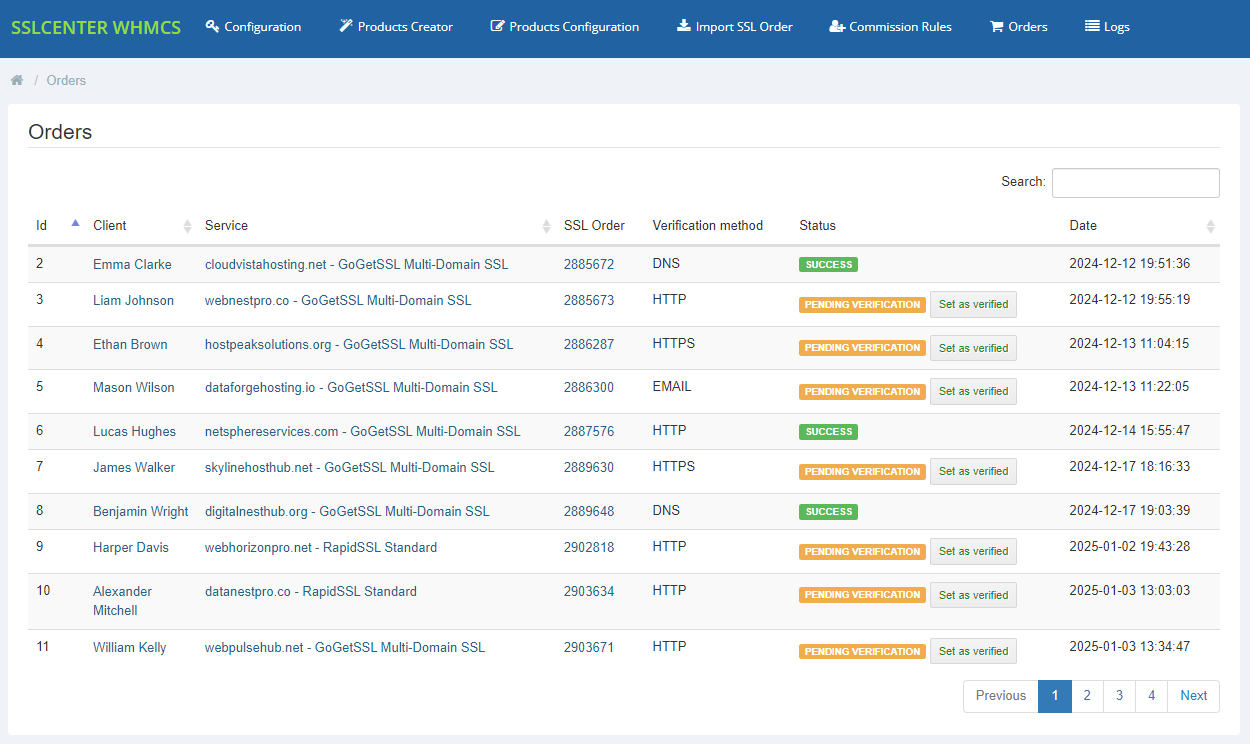Click Next to view more orders
The image size is (1250, 744).
click(1193, 696)
